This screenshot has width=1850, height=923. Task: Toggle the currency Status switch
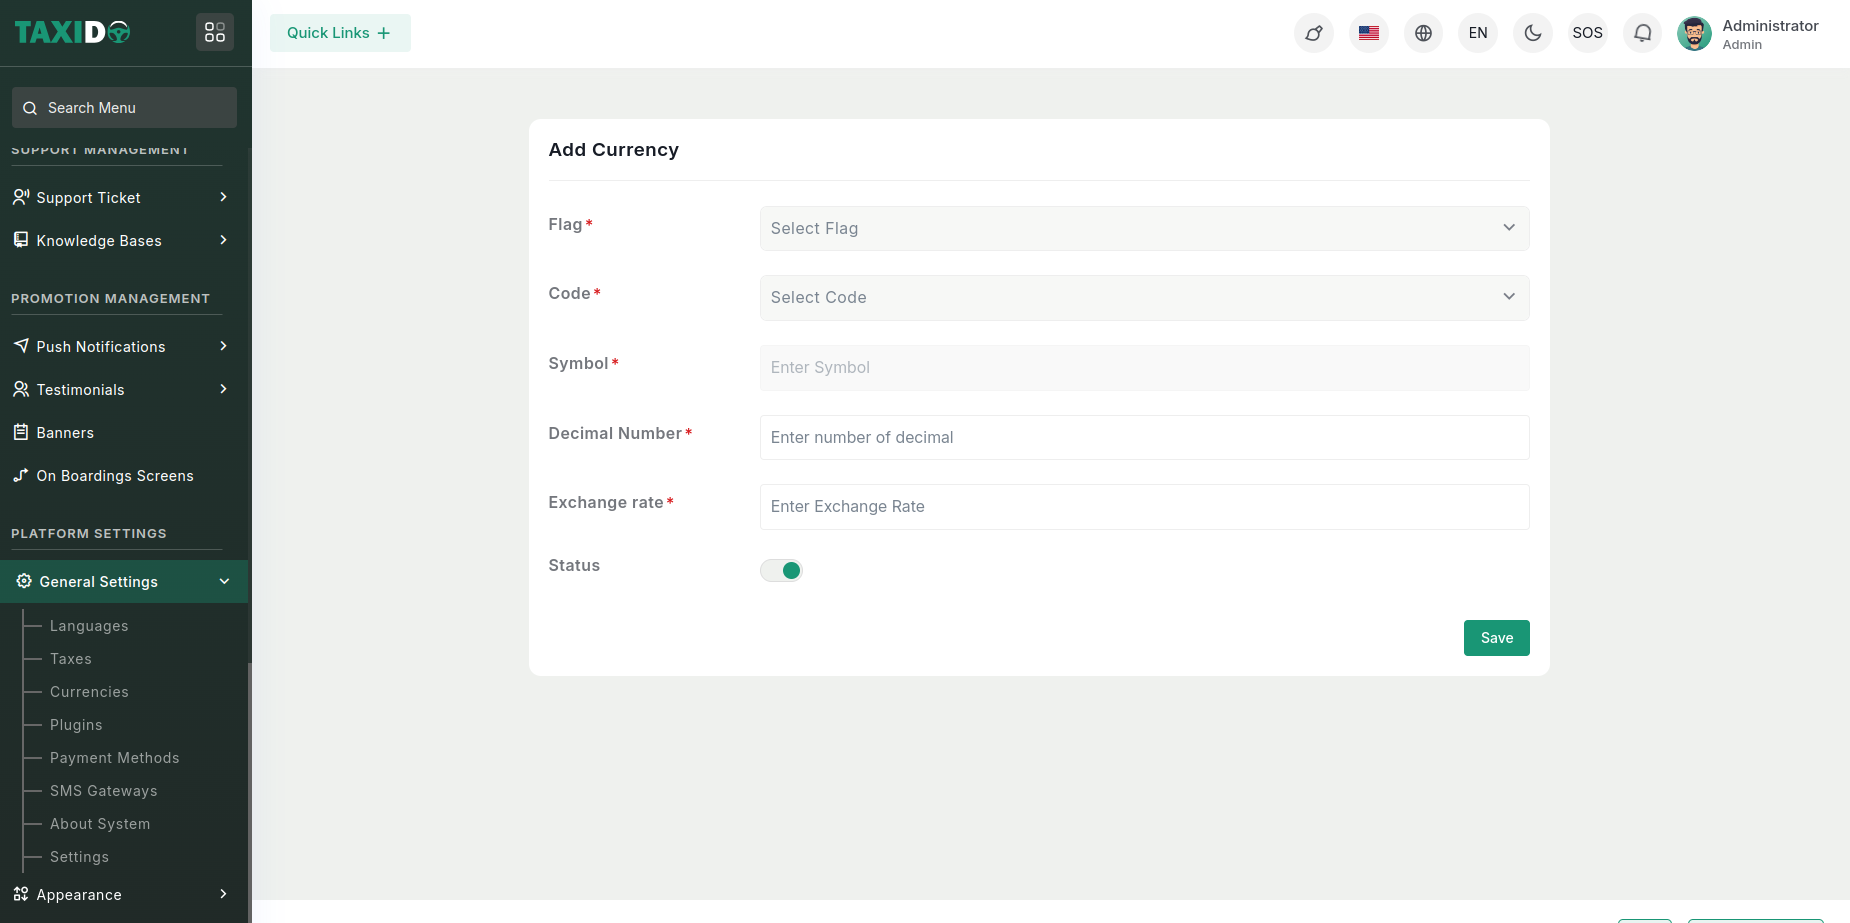[781, 570]
